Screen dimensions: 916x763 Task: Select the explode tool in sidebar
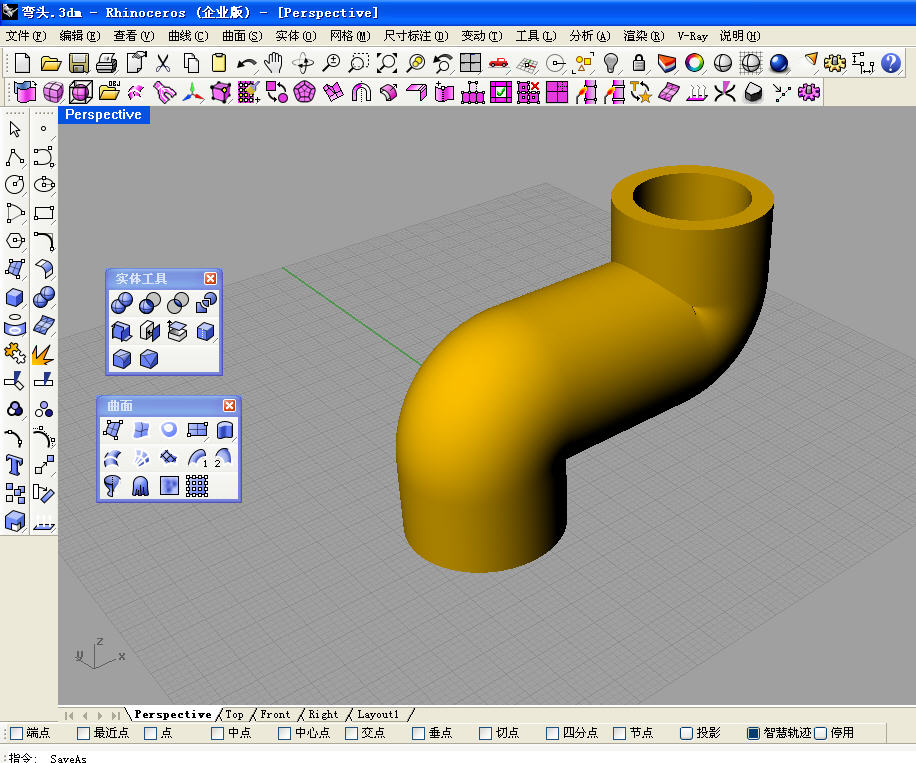point(44,353)
